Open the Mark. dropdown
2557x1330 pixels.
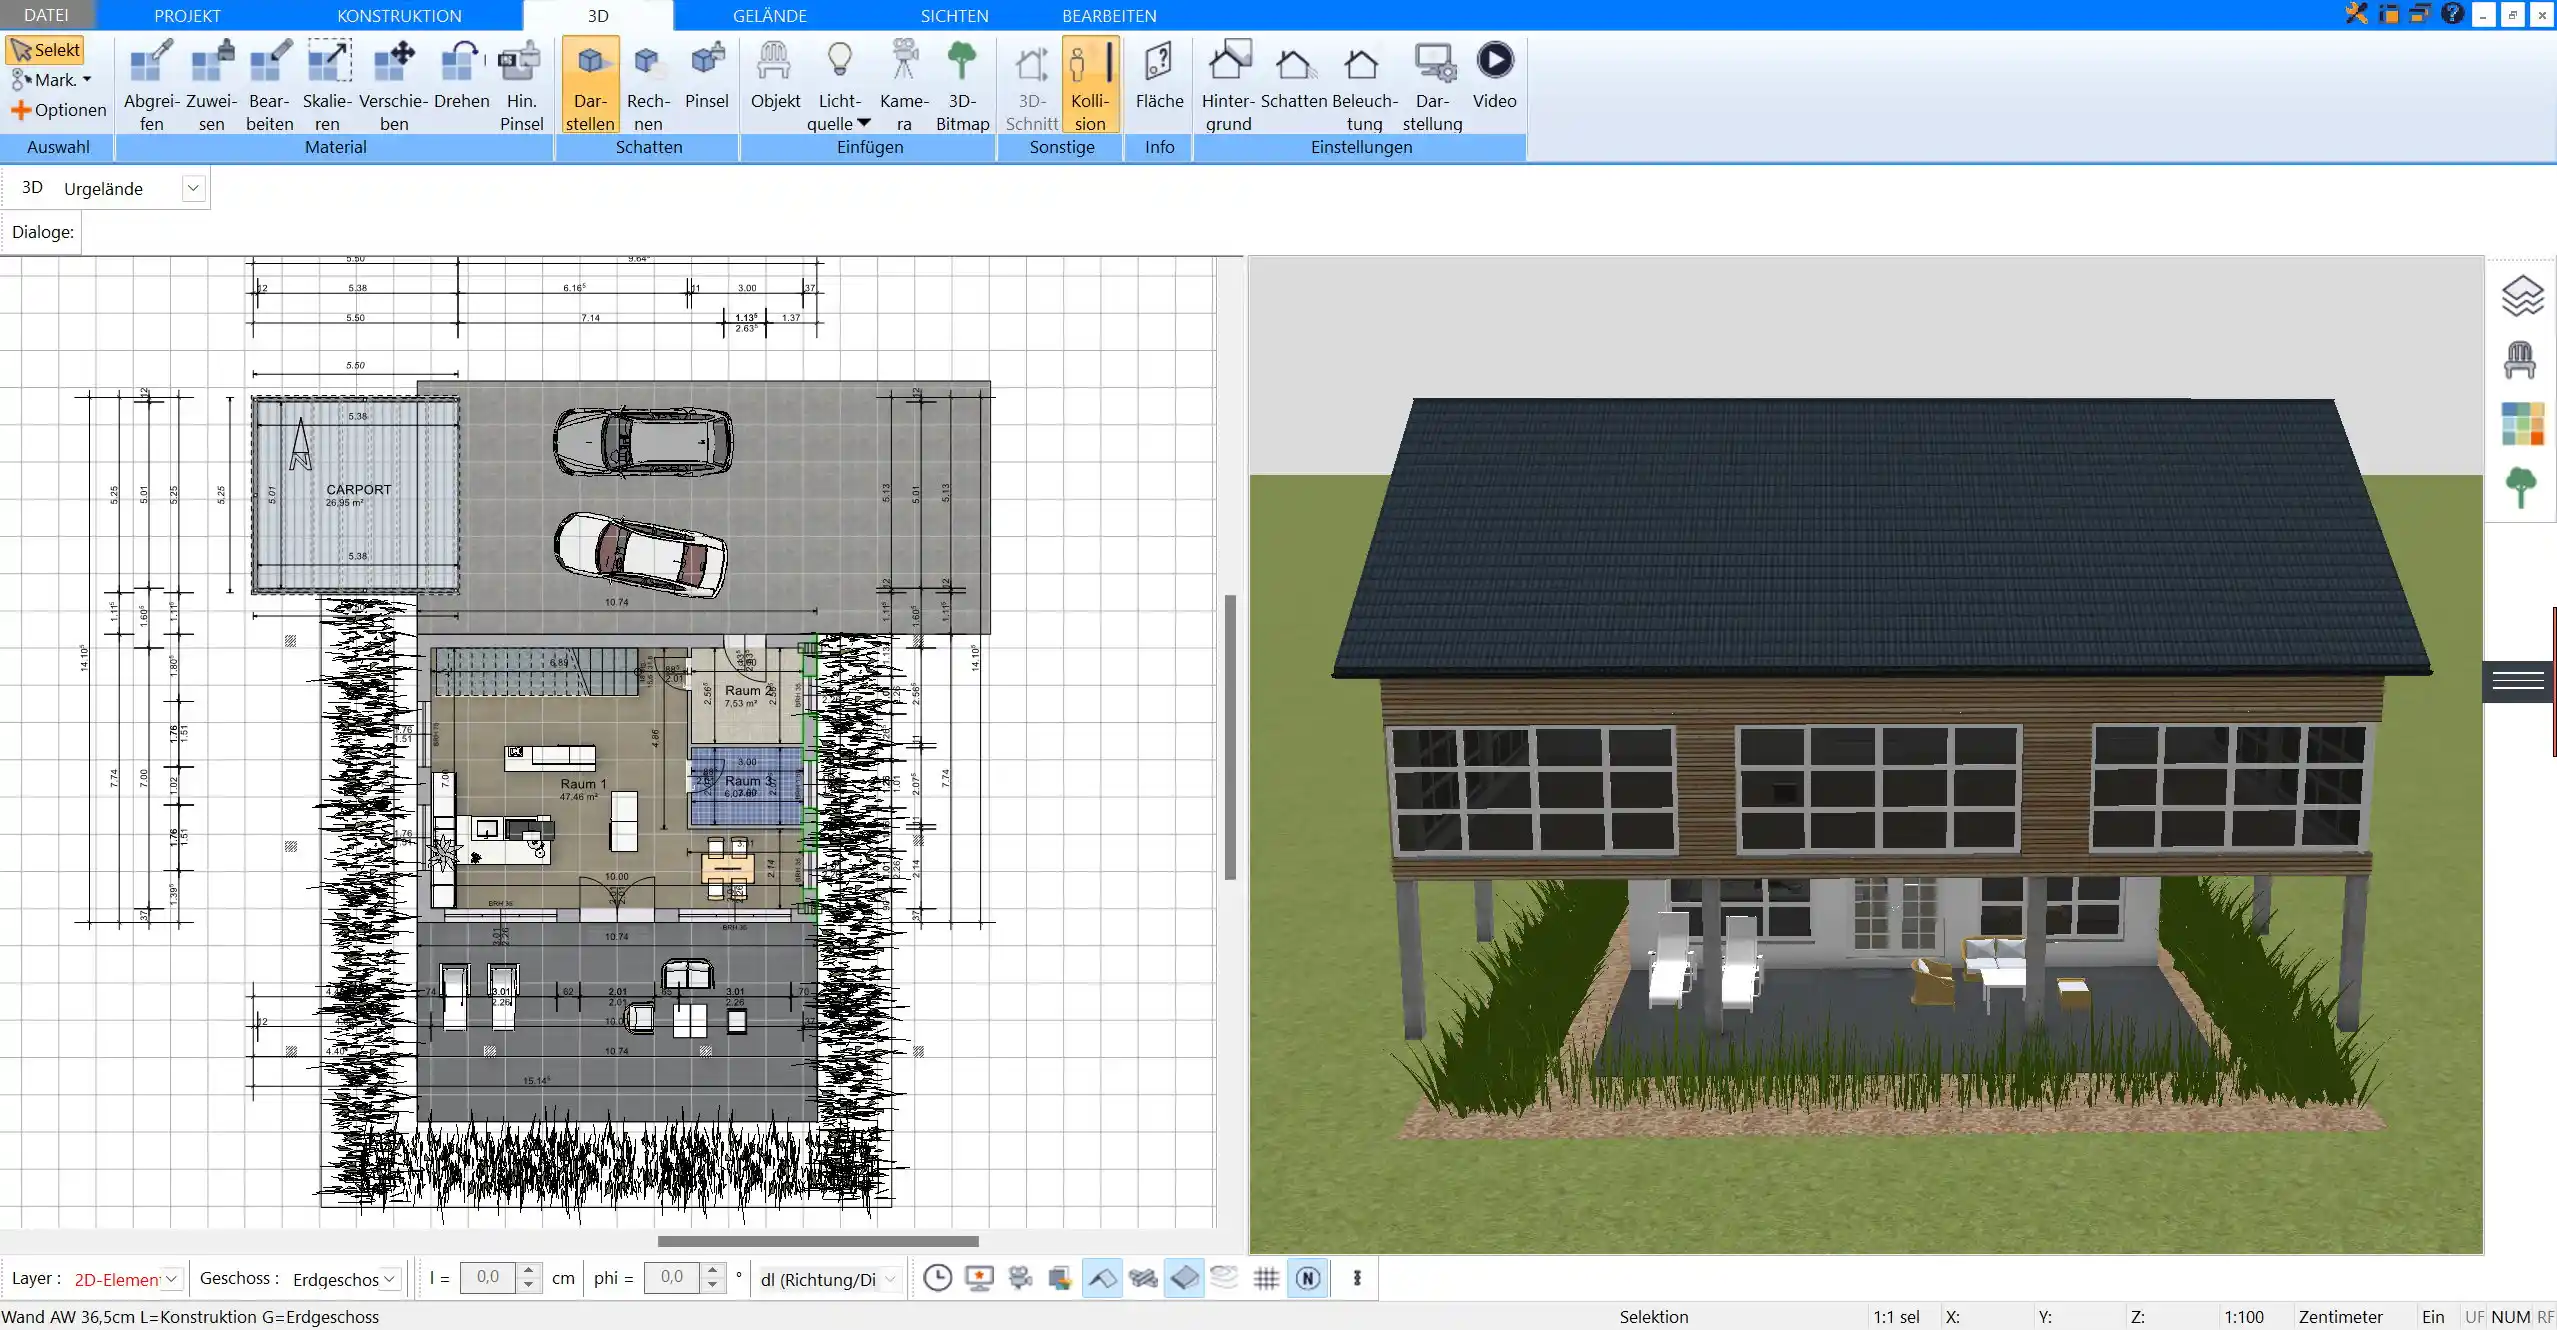51,80
